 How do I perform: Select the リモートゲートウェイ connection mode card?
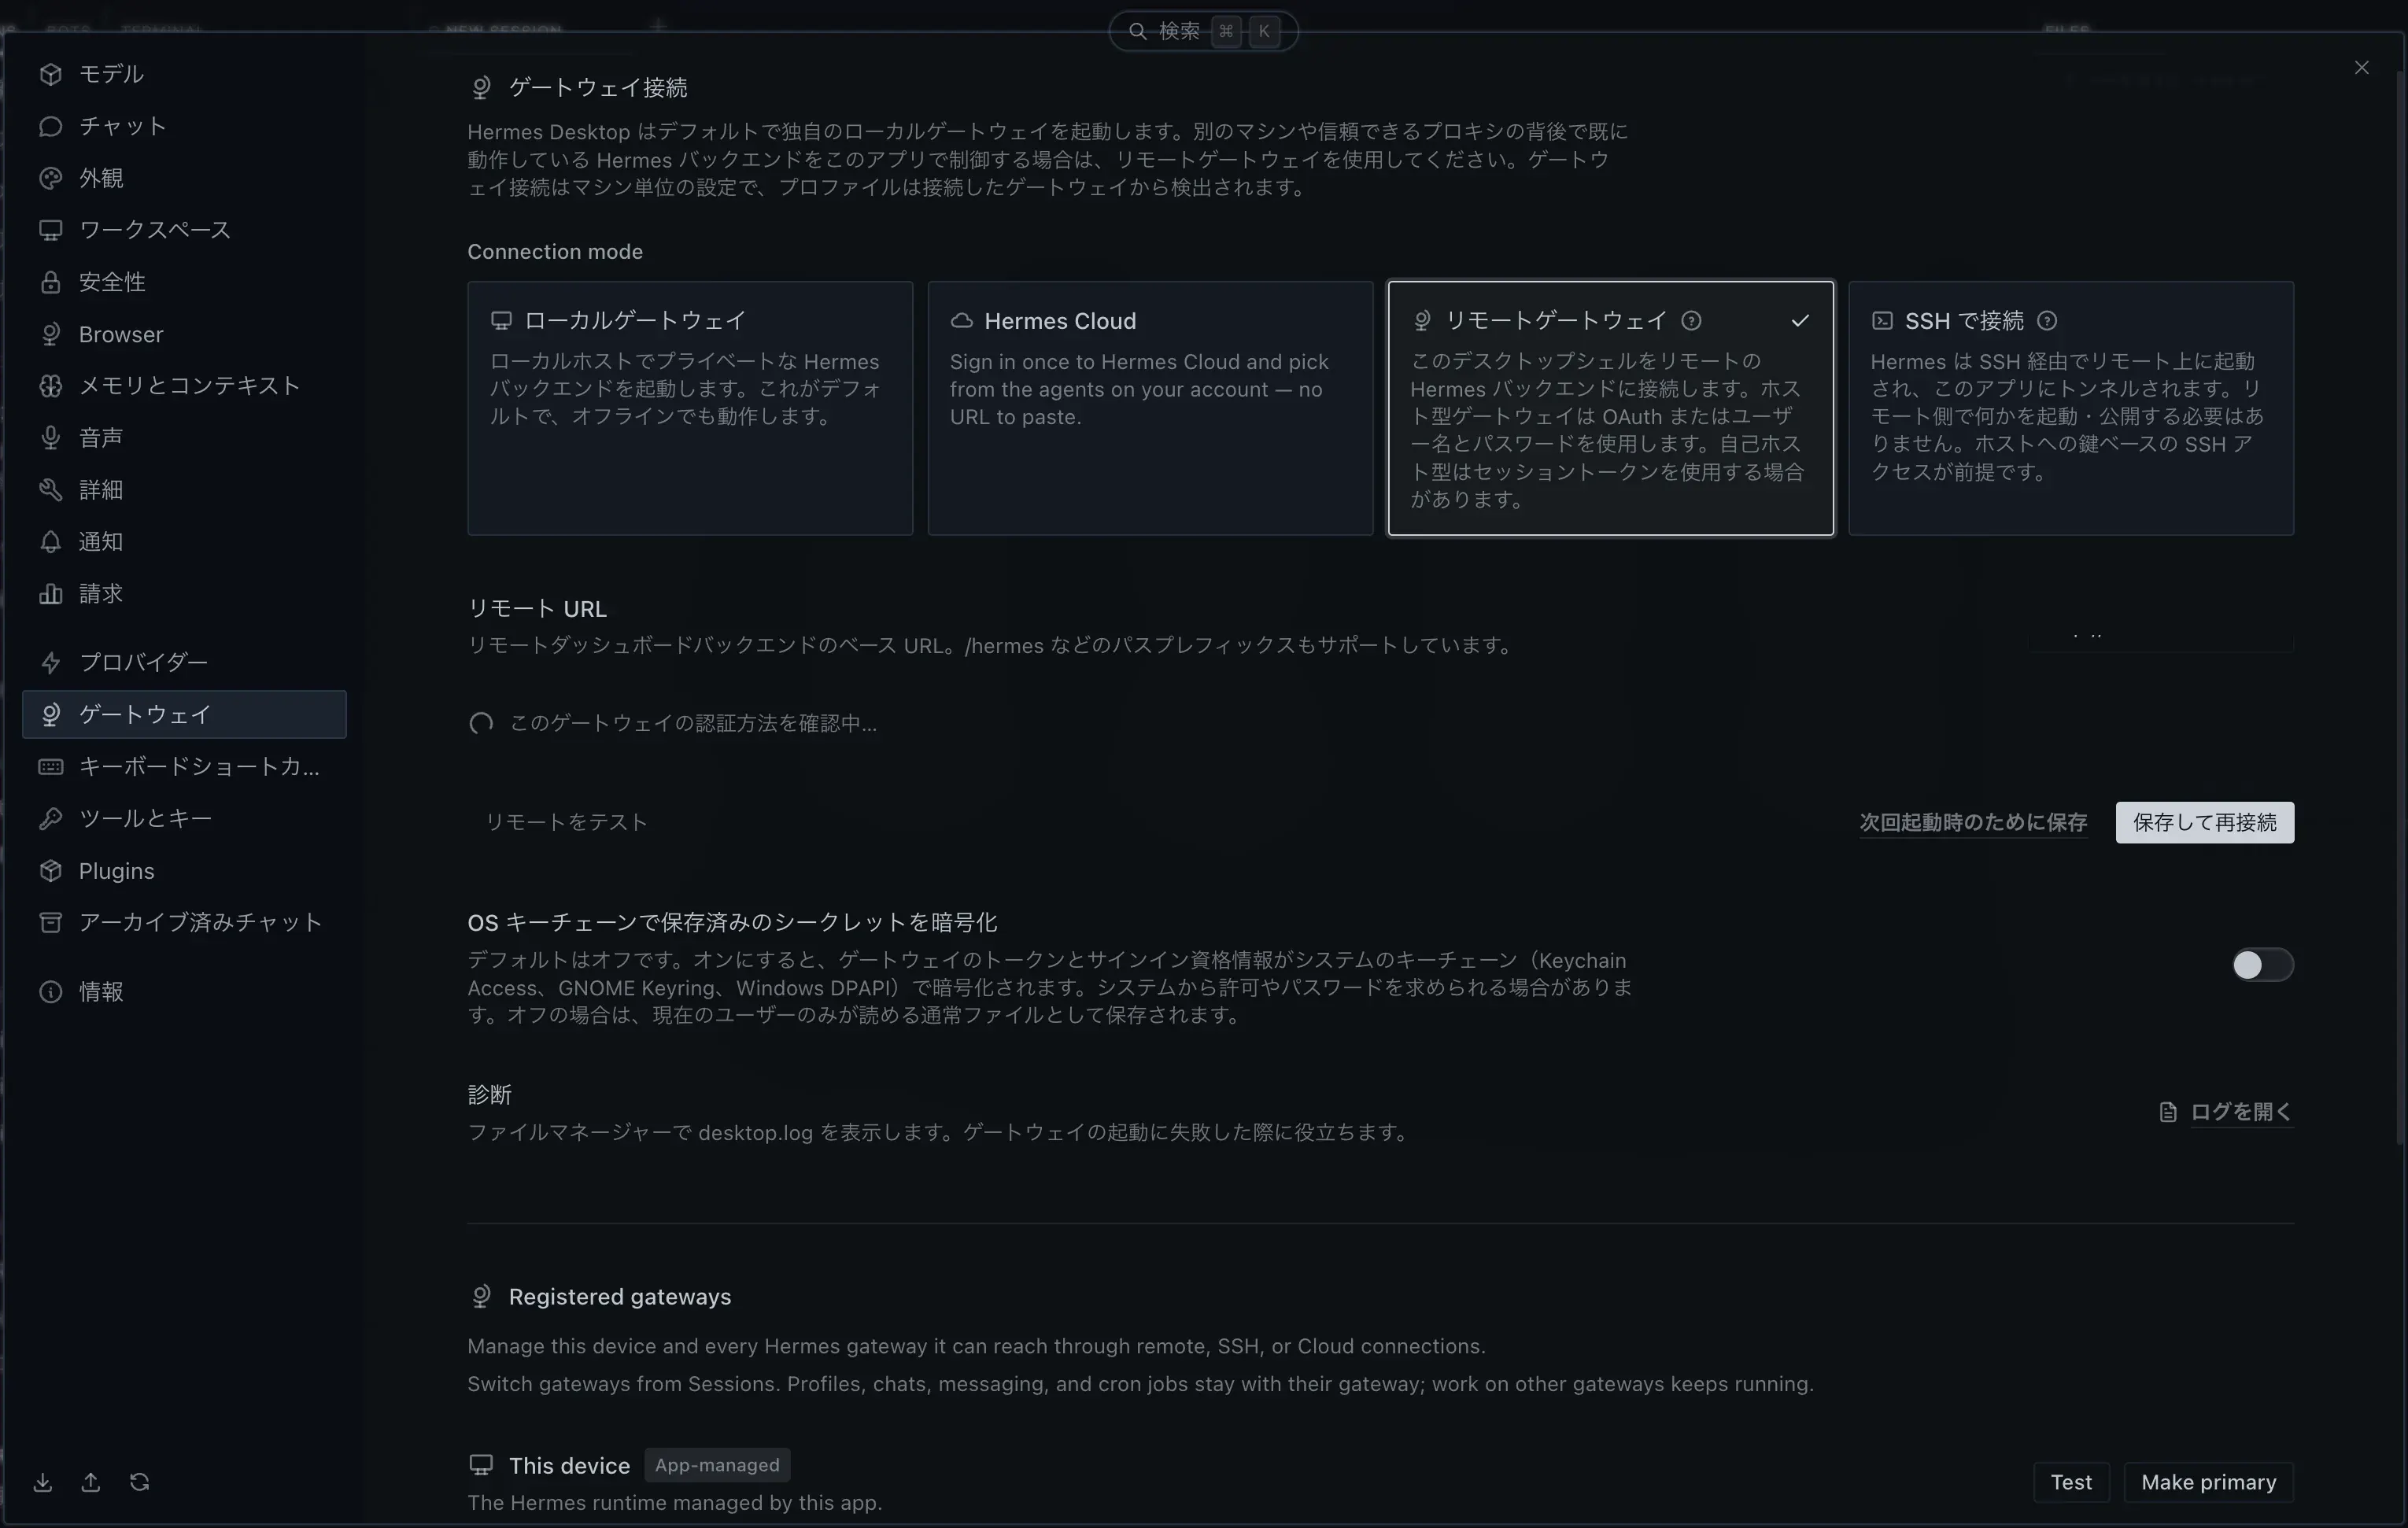[x=1610, y=408]
